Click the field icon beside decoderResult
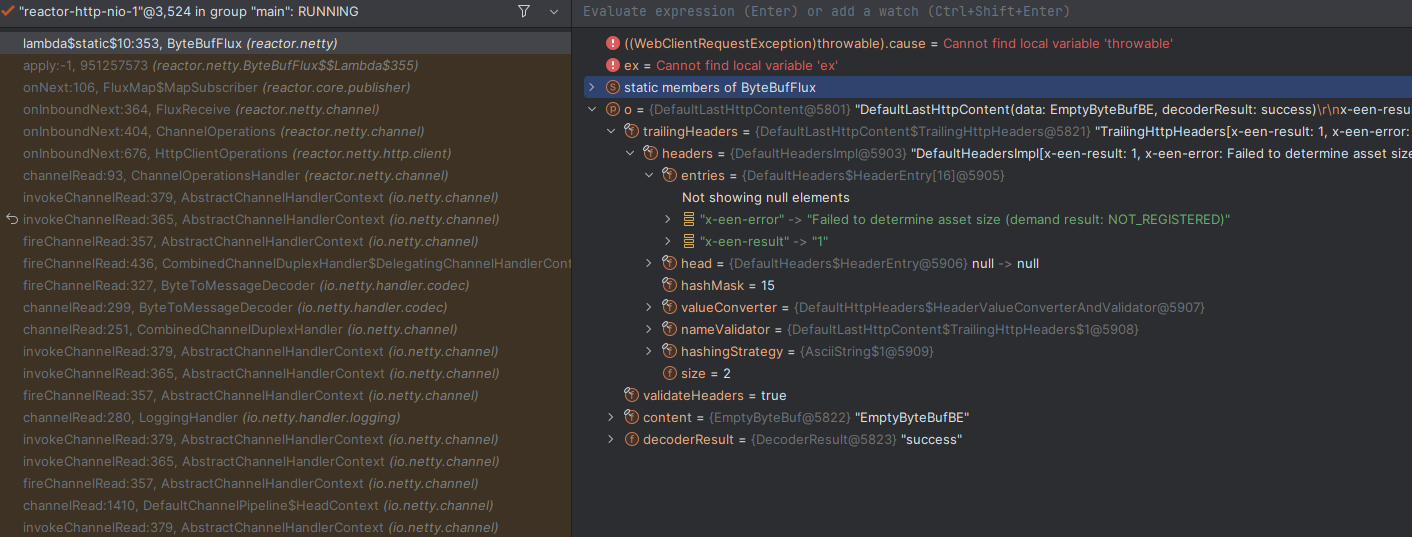 pyautogui.click(x=631, y=440)
